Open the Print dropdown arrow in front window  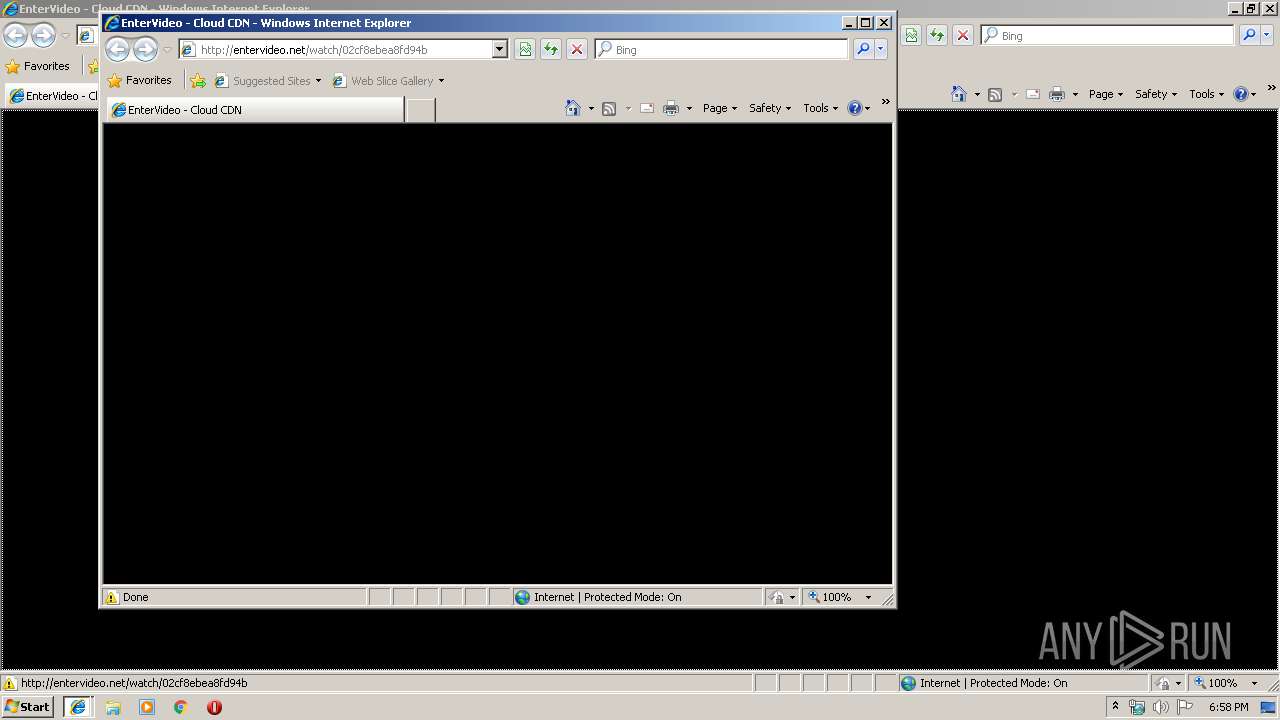coord(689,108)
